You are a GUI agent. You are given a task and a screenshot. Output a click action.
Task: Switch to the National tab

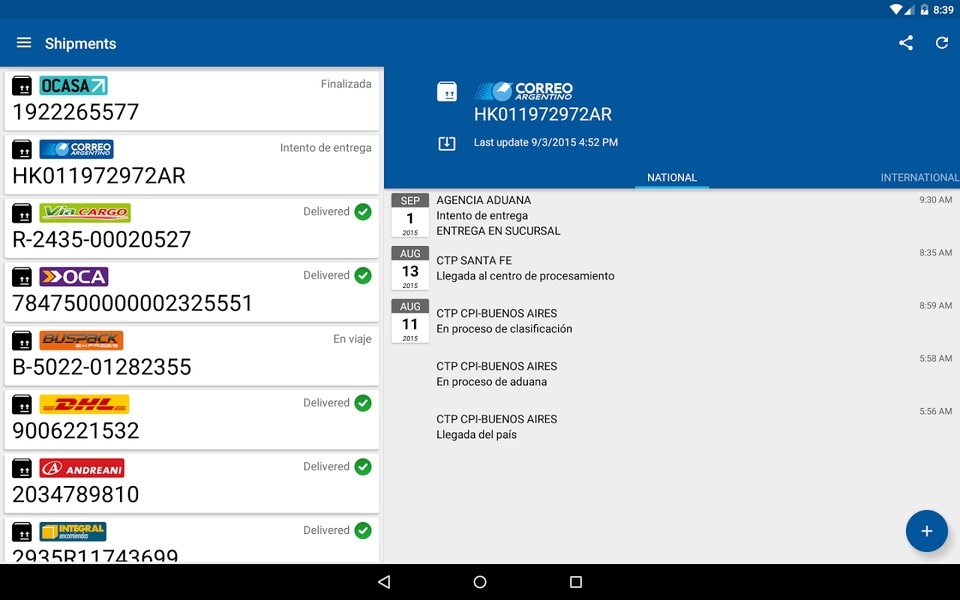672,178
